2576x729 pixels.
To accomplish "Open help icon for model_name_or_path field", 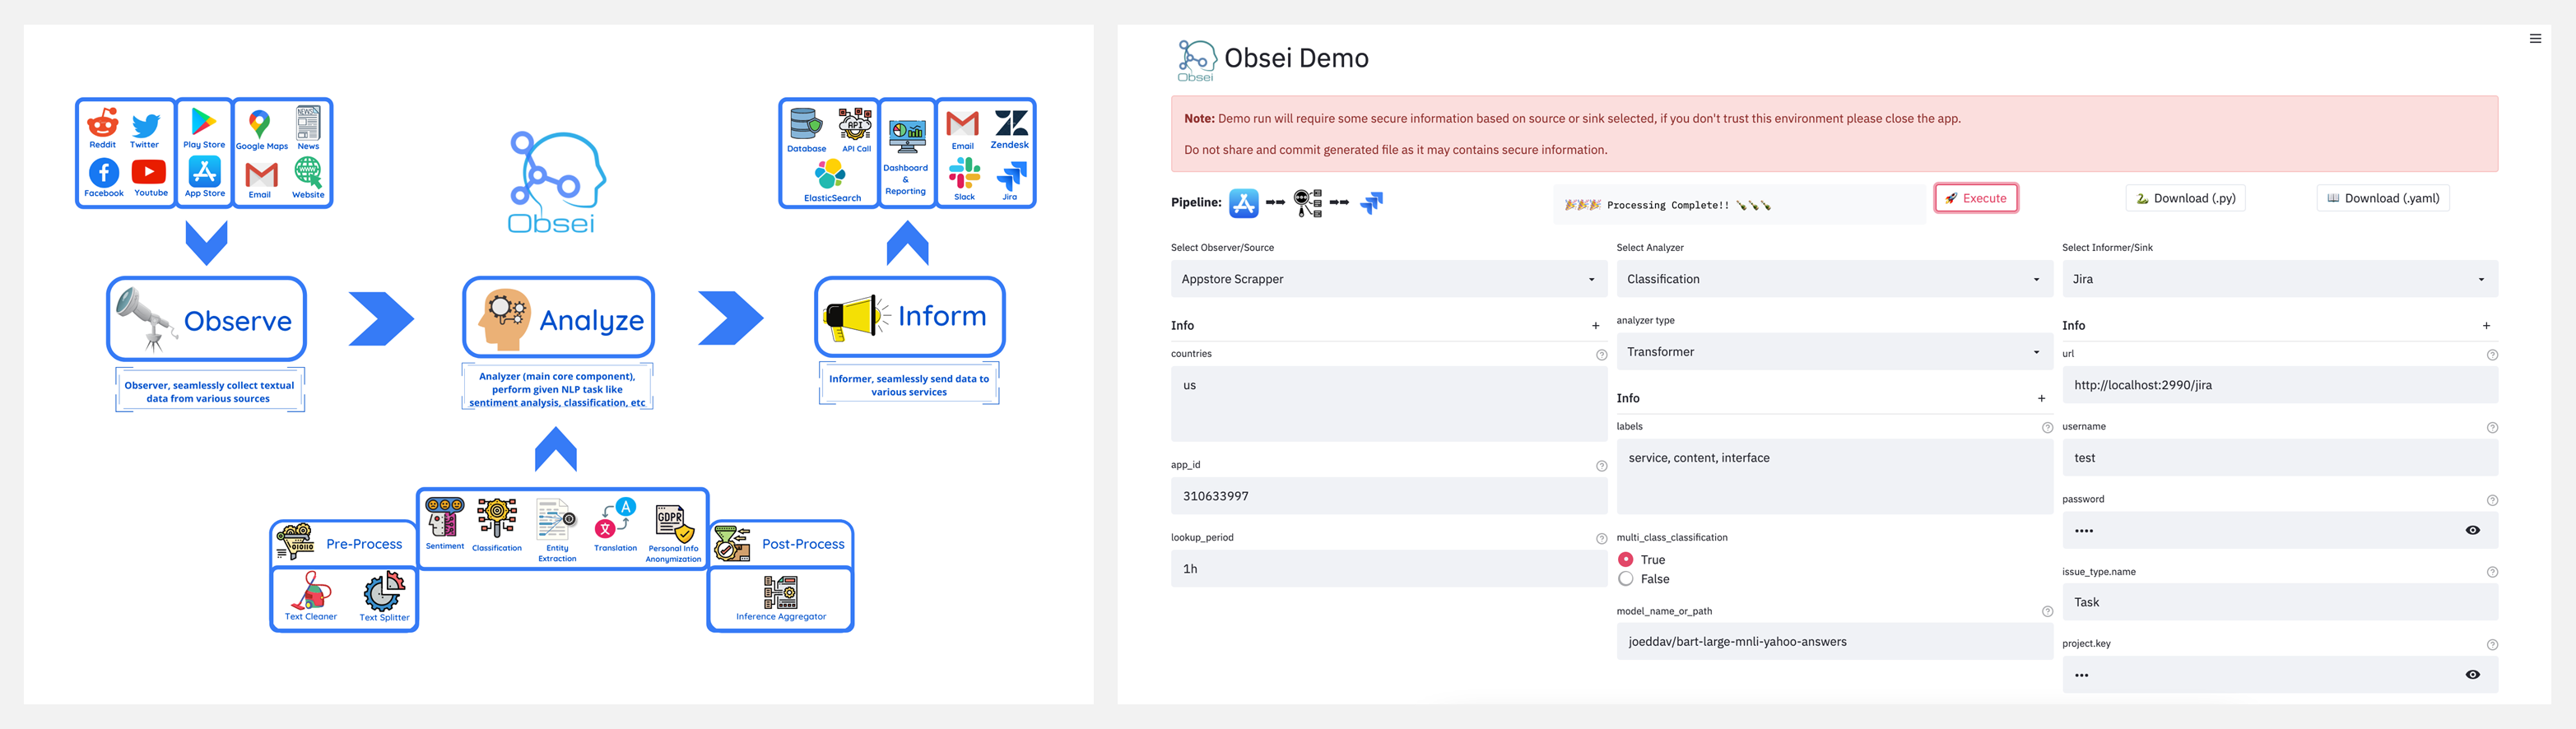I will coord(2047,612).
